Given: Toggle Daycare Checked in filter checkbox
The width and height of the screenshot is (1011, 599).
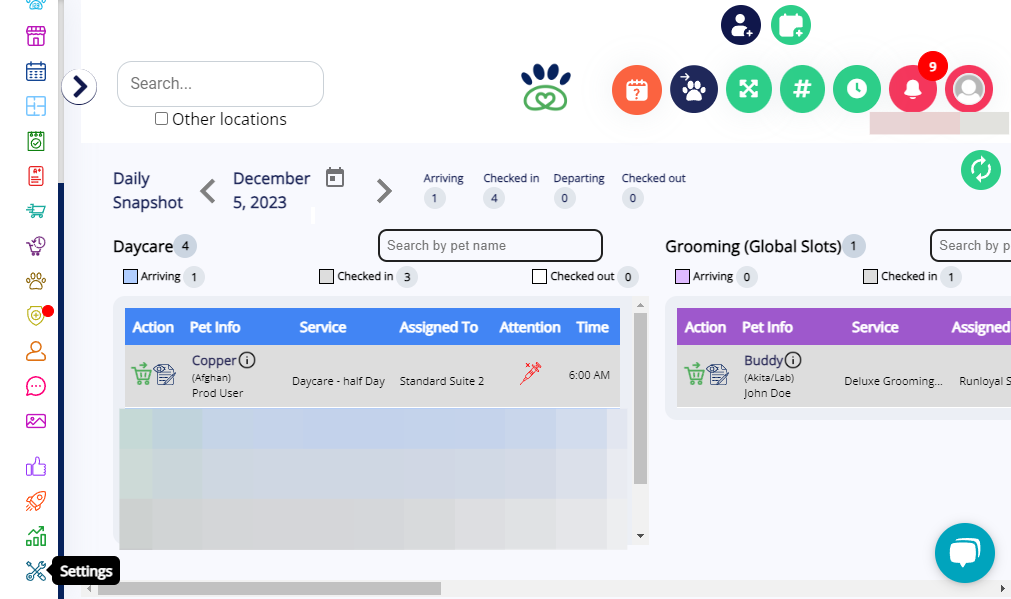Looking at the screenshot, I should [326, 277].
